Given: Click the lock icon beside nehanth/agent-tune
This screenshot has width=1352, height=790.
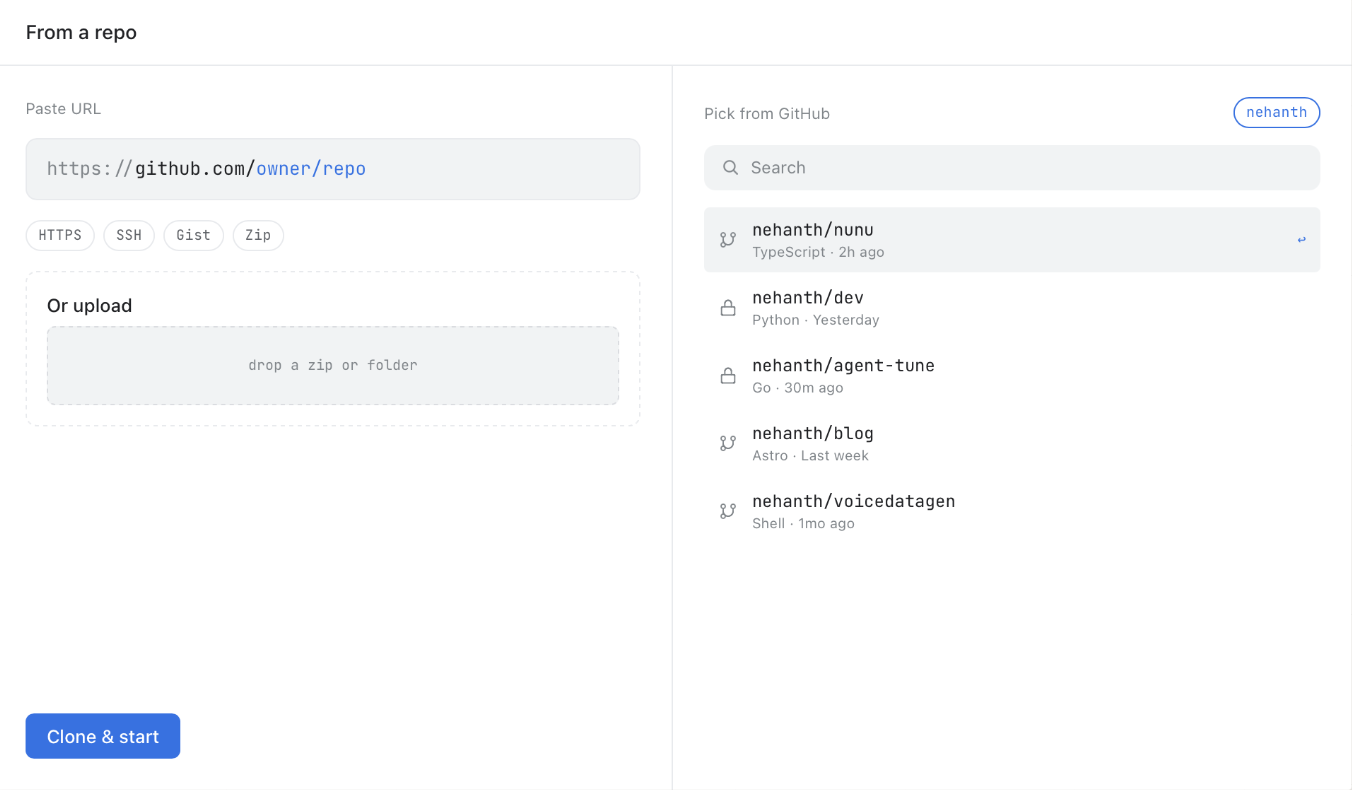Looking at the screenshot, I should click(728, 376).
